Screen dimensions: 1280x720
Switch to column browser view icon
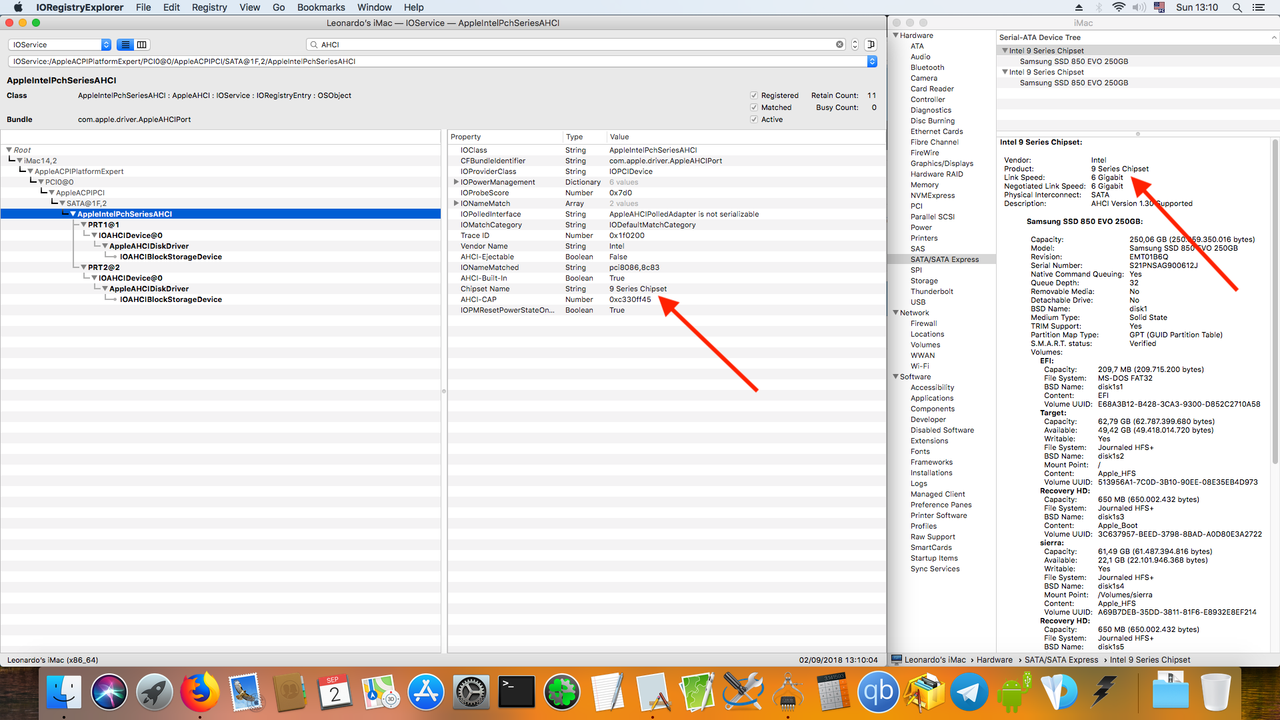click(x=142, y=45)
